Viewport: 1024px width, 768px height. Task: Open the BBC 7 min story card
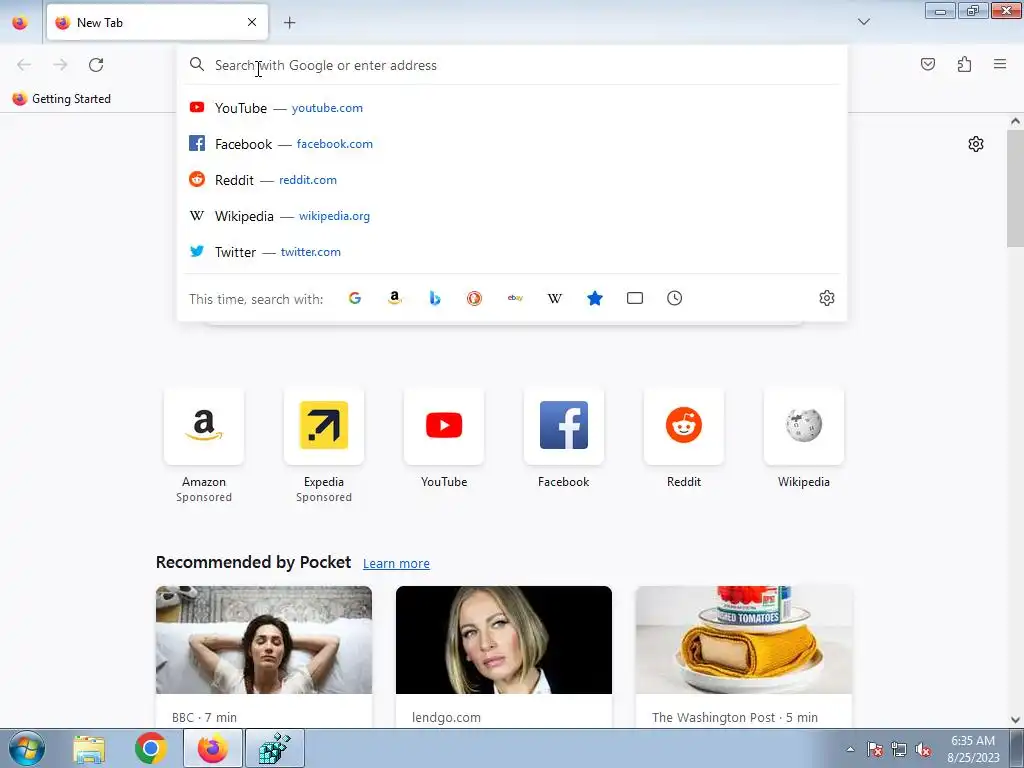[x=264, y=656]
